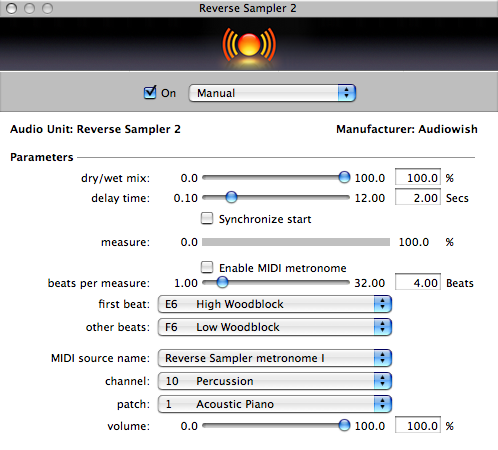Click the orange Audio Unit logo icon
The height and width of the screenshot is (450, 498).
(249, 45)
